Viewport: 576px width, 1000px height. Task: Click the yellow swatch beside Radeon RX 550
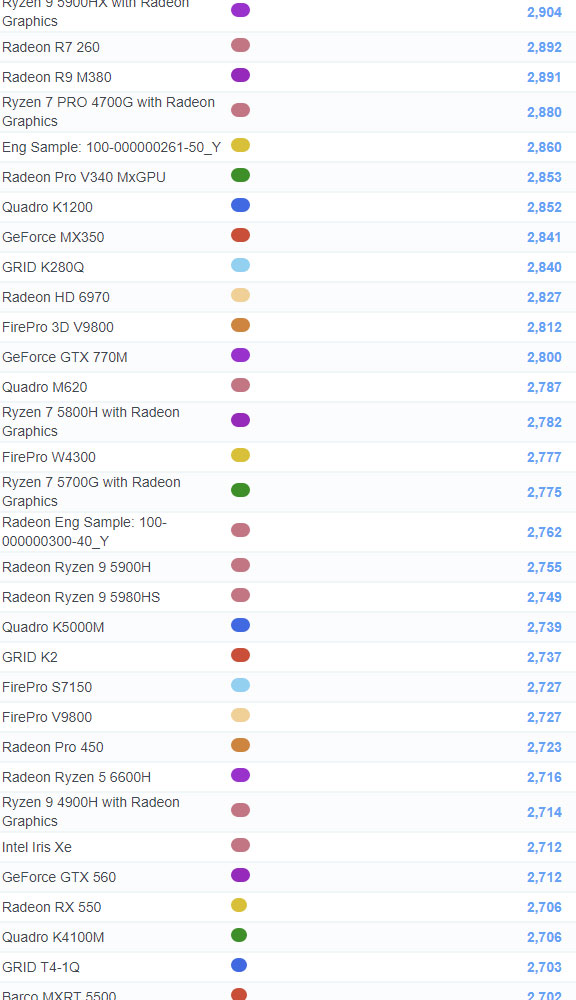pyautogui.click(x=239, y=906)
